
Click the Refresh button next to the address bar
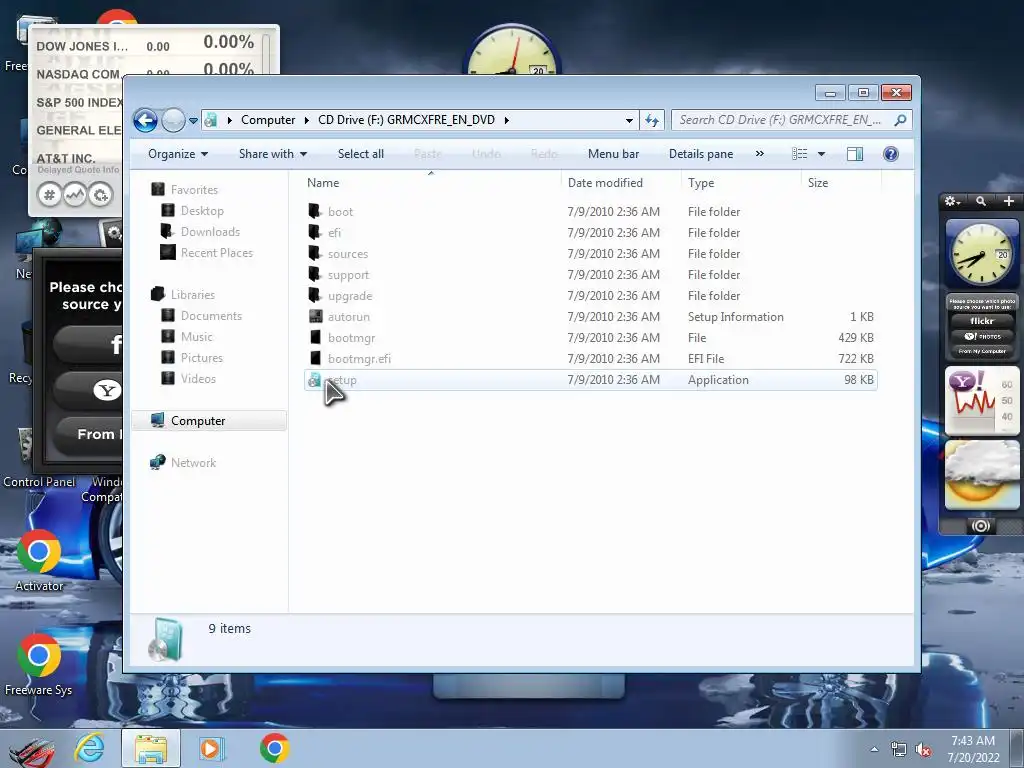[x=652, y=120]
